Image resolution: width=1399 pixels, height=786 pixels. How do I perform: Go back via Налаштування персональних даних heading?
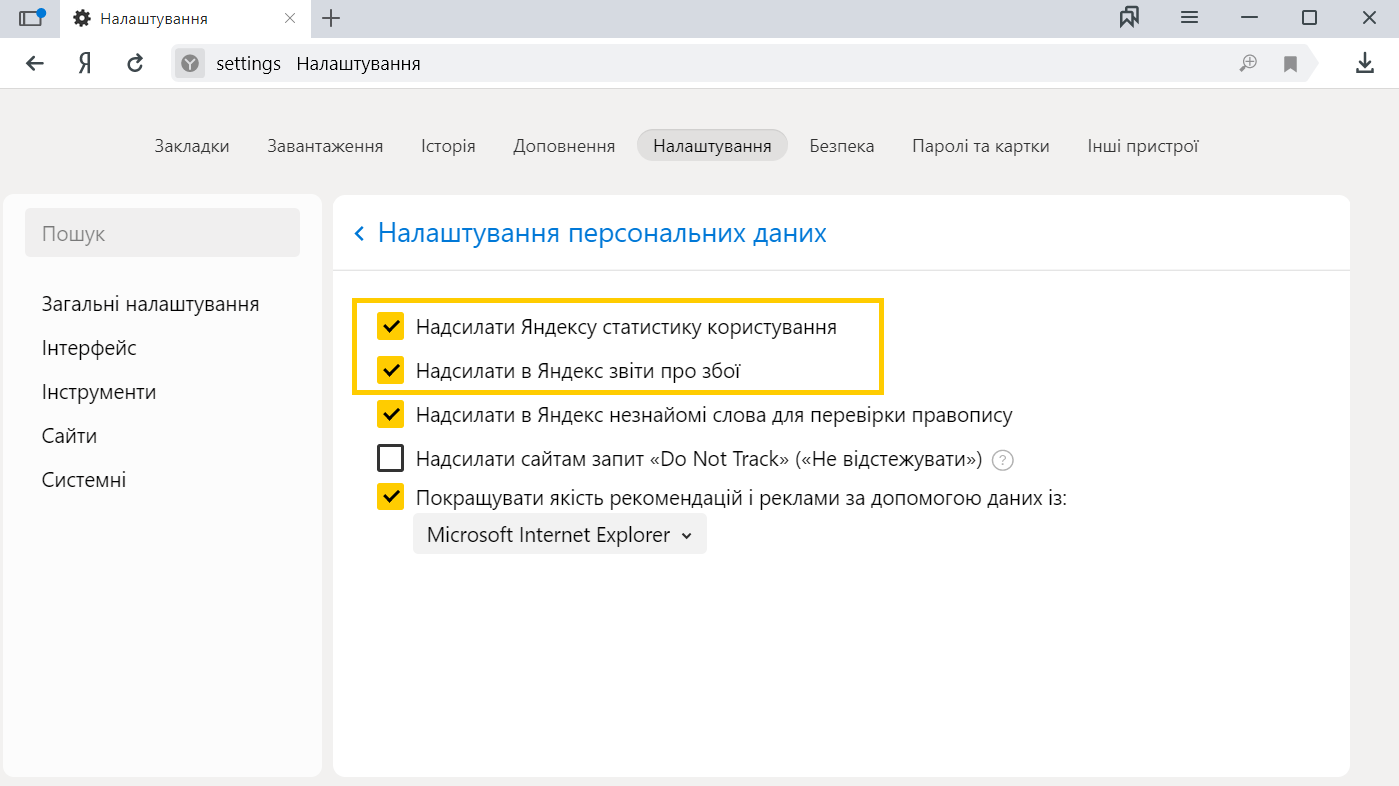(x=602, y=233)
